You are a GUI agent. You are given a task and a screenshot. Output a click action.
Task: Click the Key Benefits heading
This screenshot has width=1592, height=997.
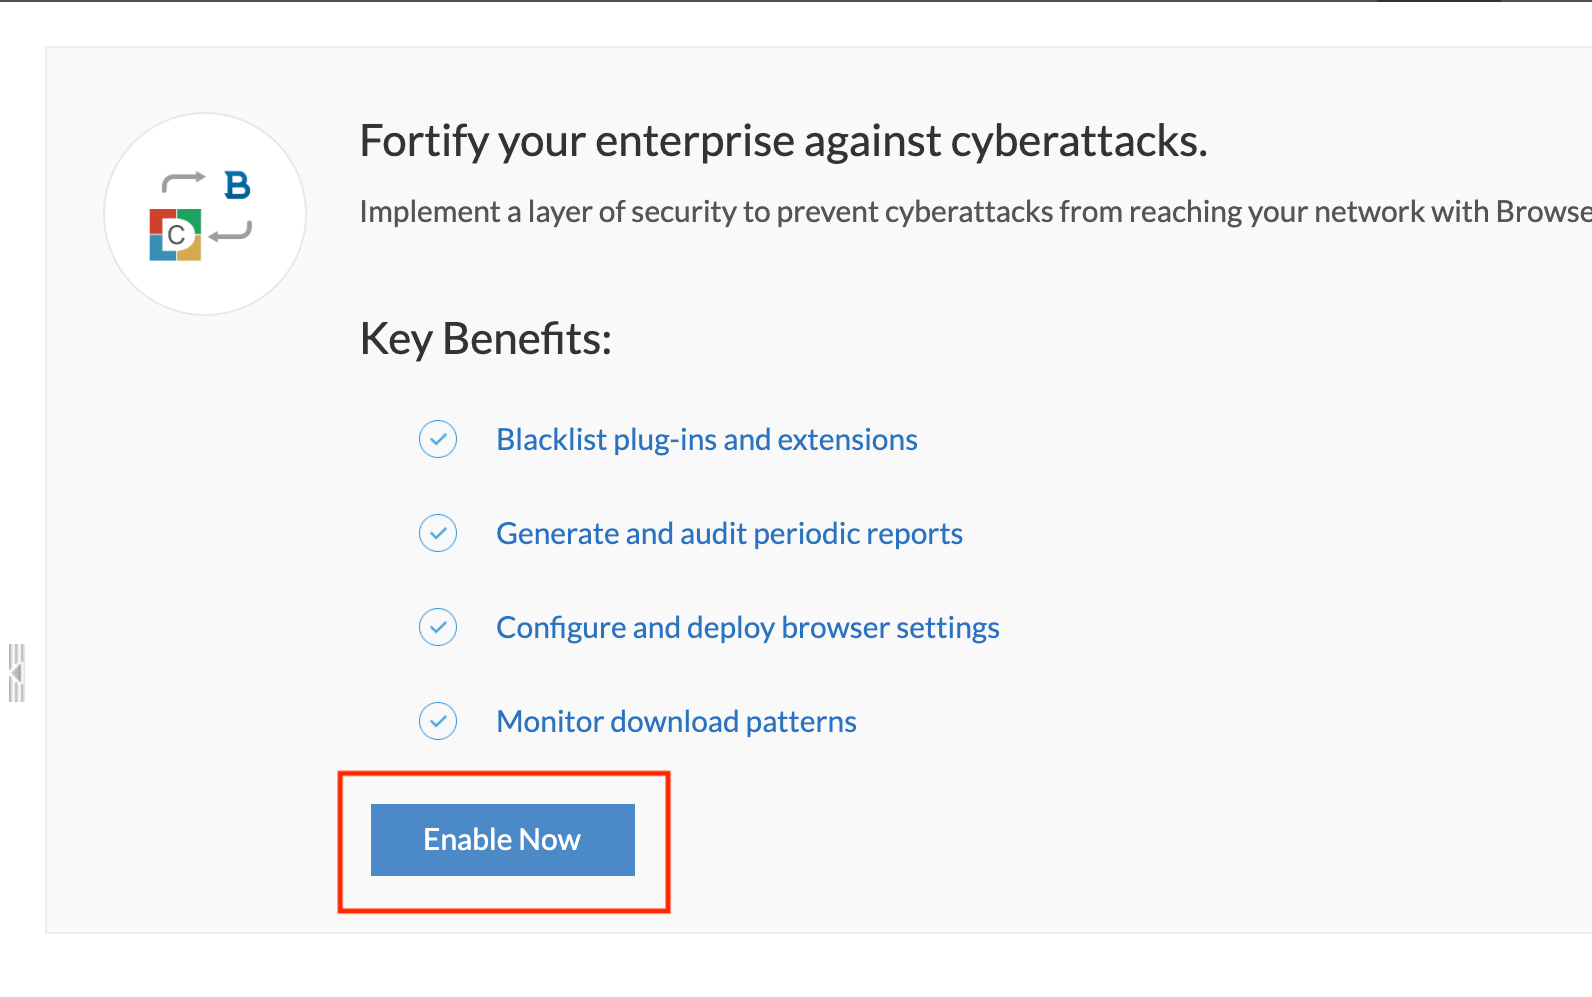point(485,339)
